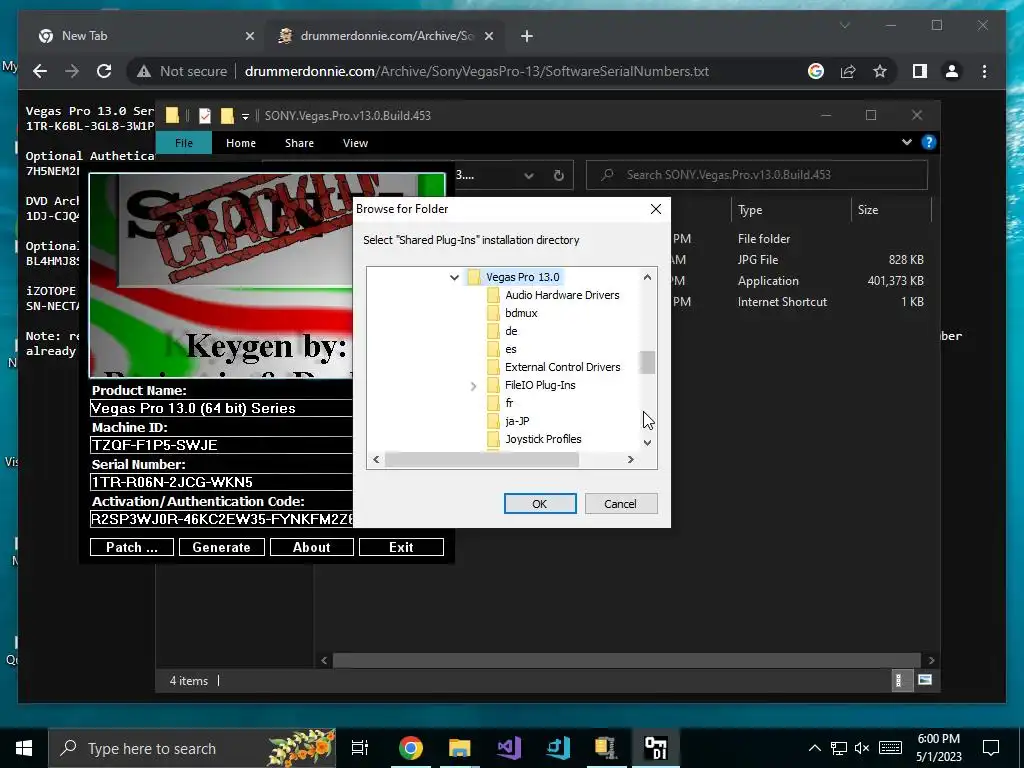Click the browser Forward arrow
This screenshot has width=1024, height=768.
click(x=72, y=71)
